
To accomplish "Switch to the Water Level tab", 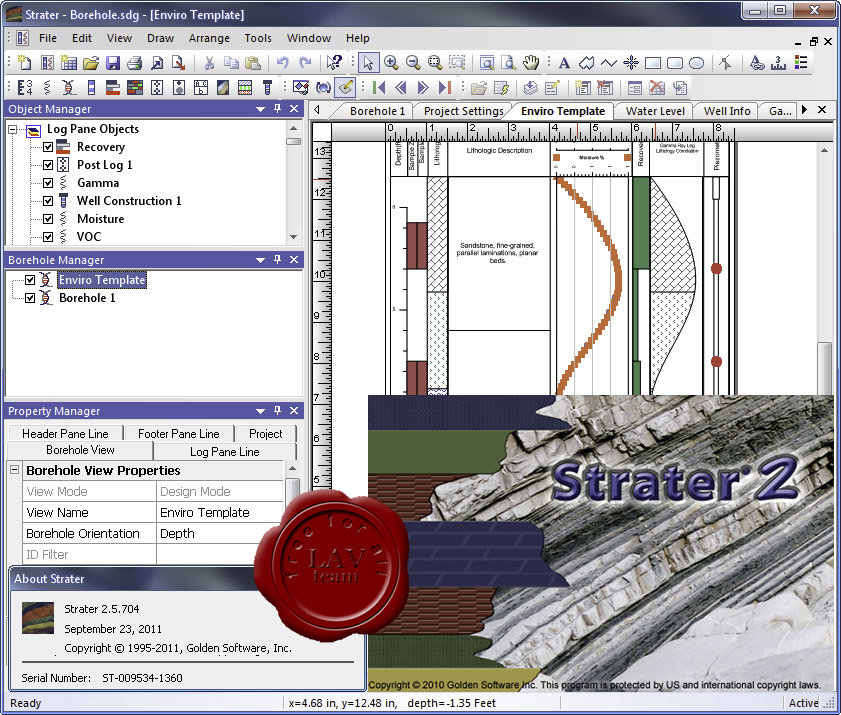I will (655, 111).
